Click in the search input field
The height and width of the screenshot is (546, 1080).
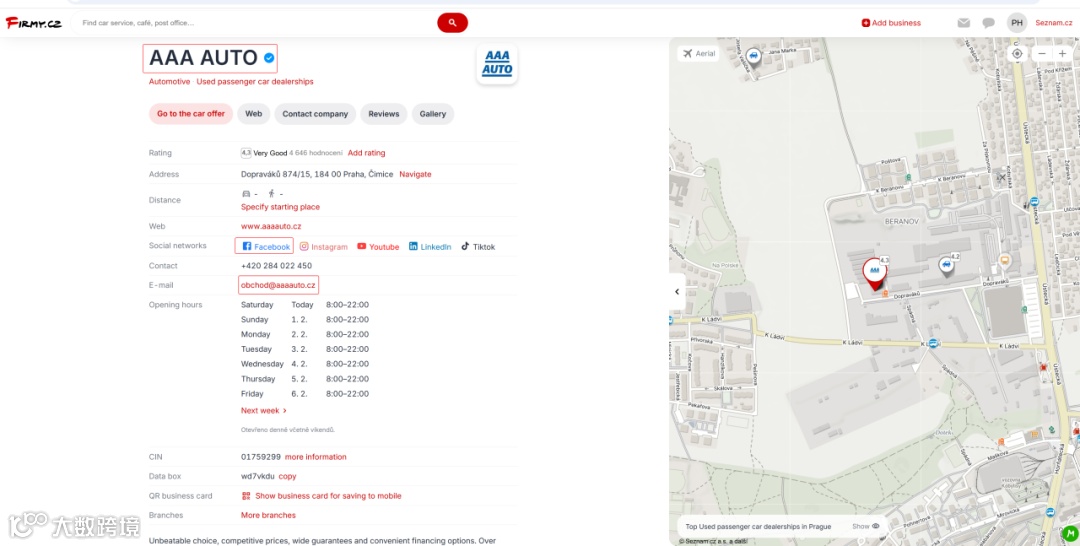click(x=255, y=23)
